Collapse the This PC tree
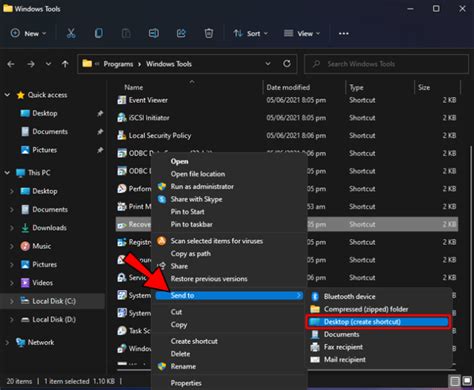 [x=7, y=172]
